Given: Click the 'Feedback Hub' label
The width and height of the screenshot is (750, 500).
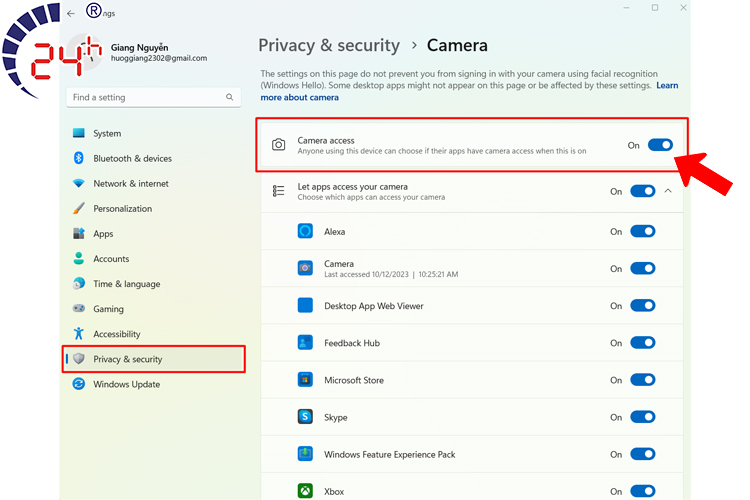Looking at the screenshot, I should tap(352, 343).
